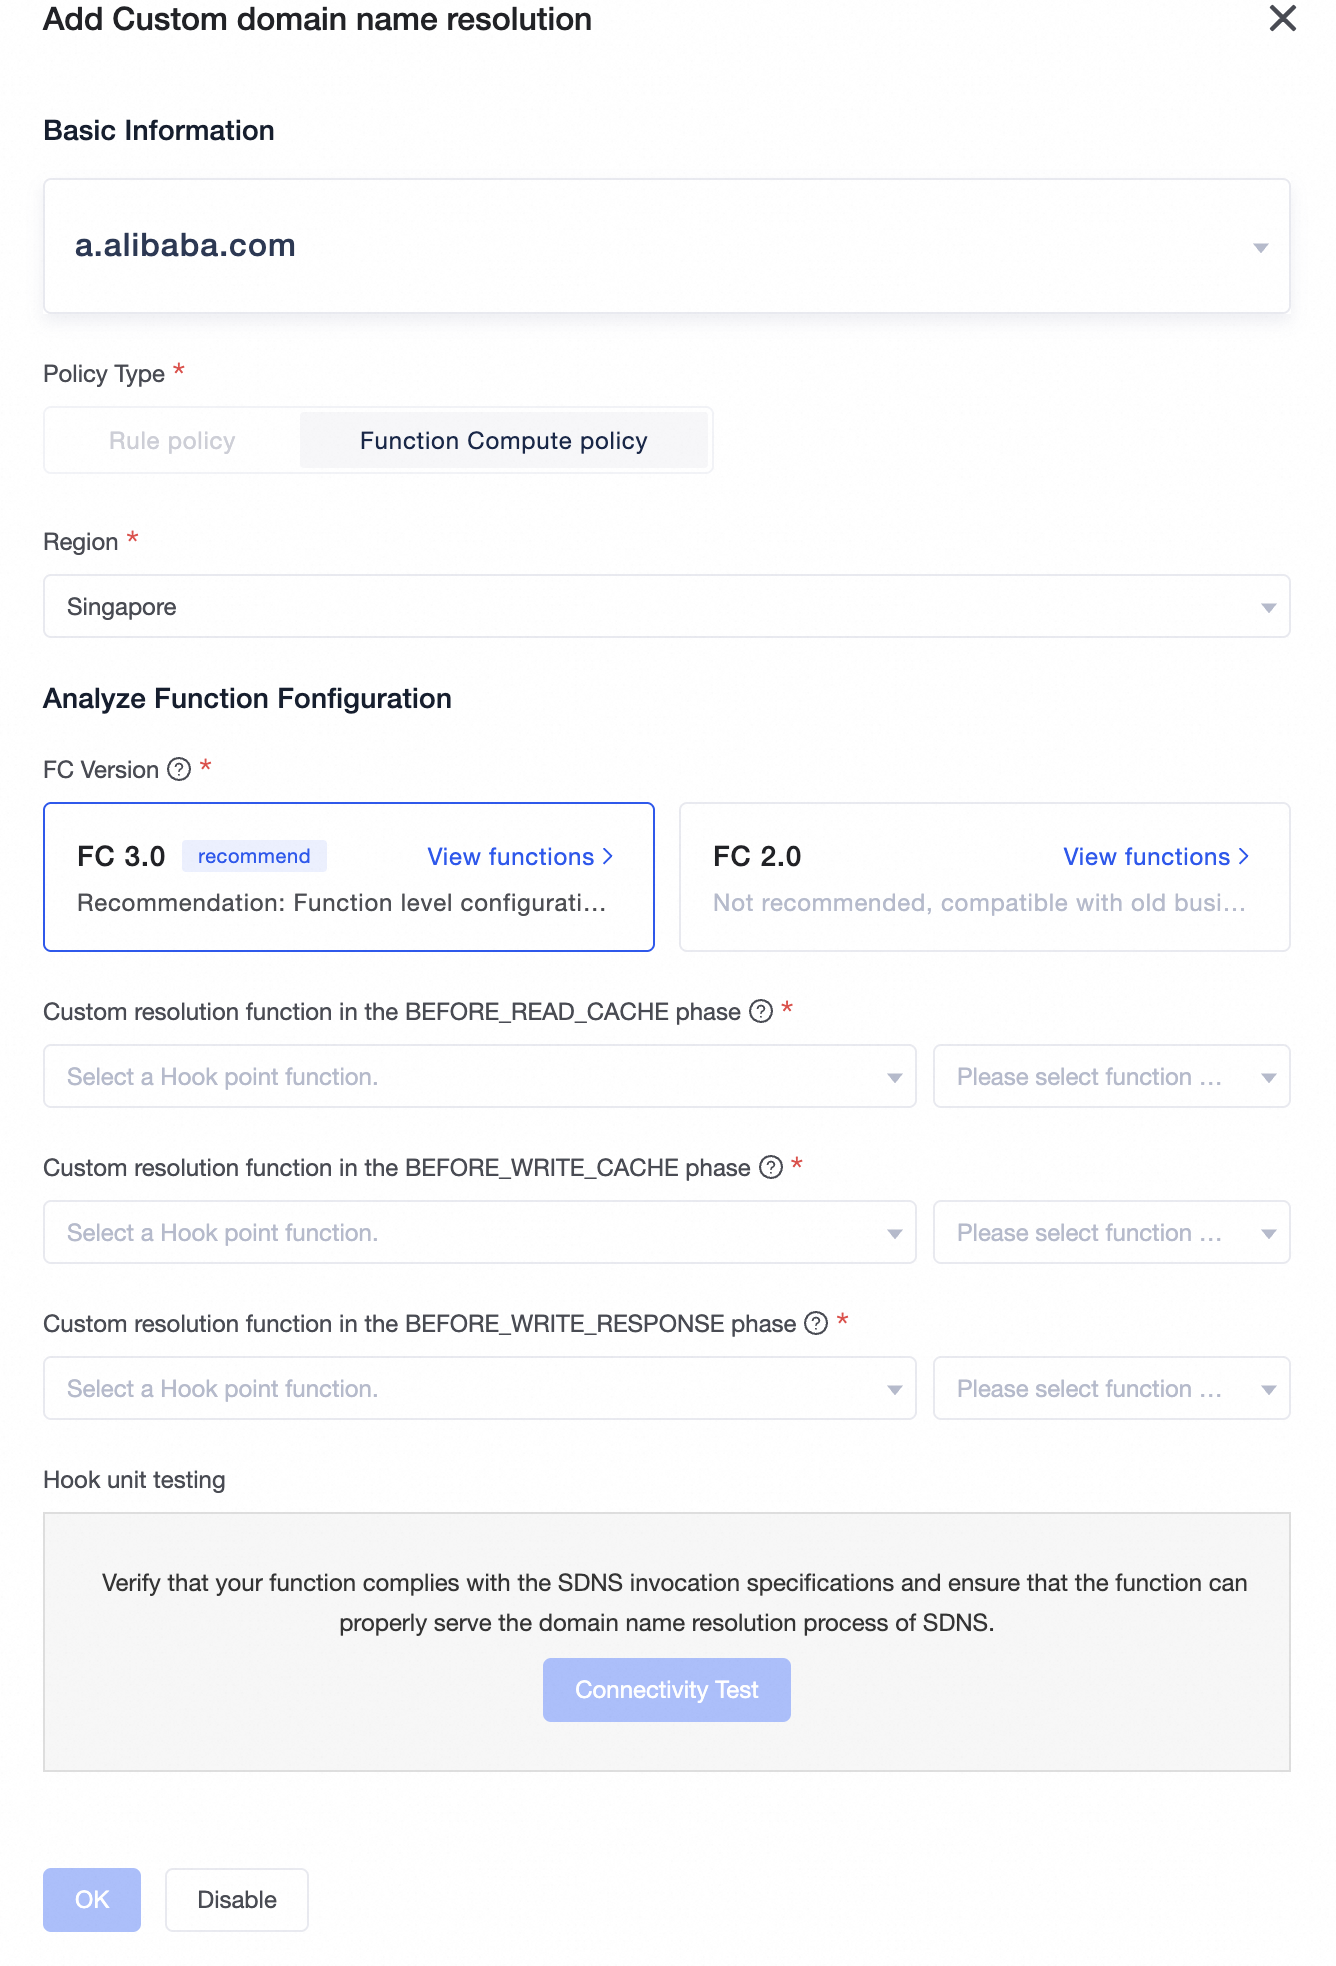Open the Singapore region dropdown
Viewport: 1336px width, 1966px height.
tap(666, 606)
